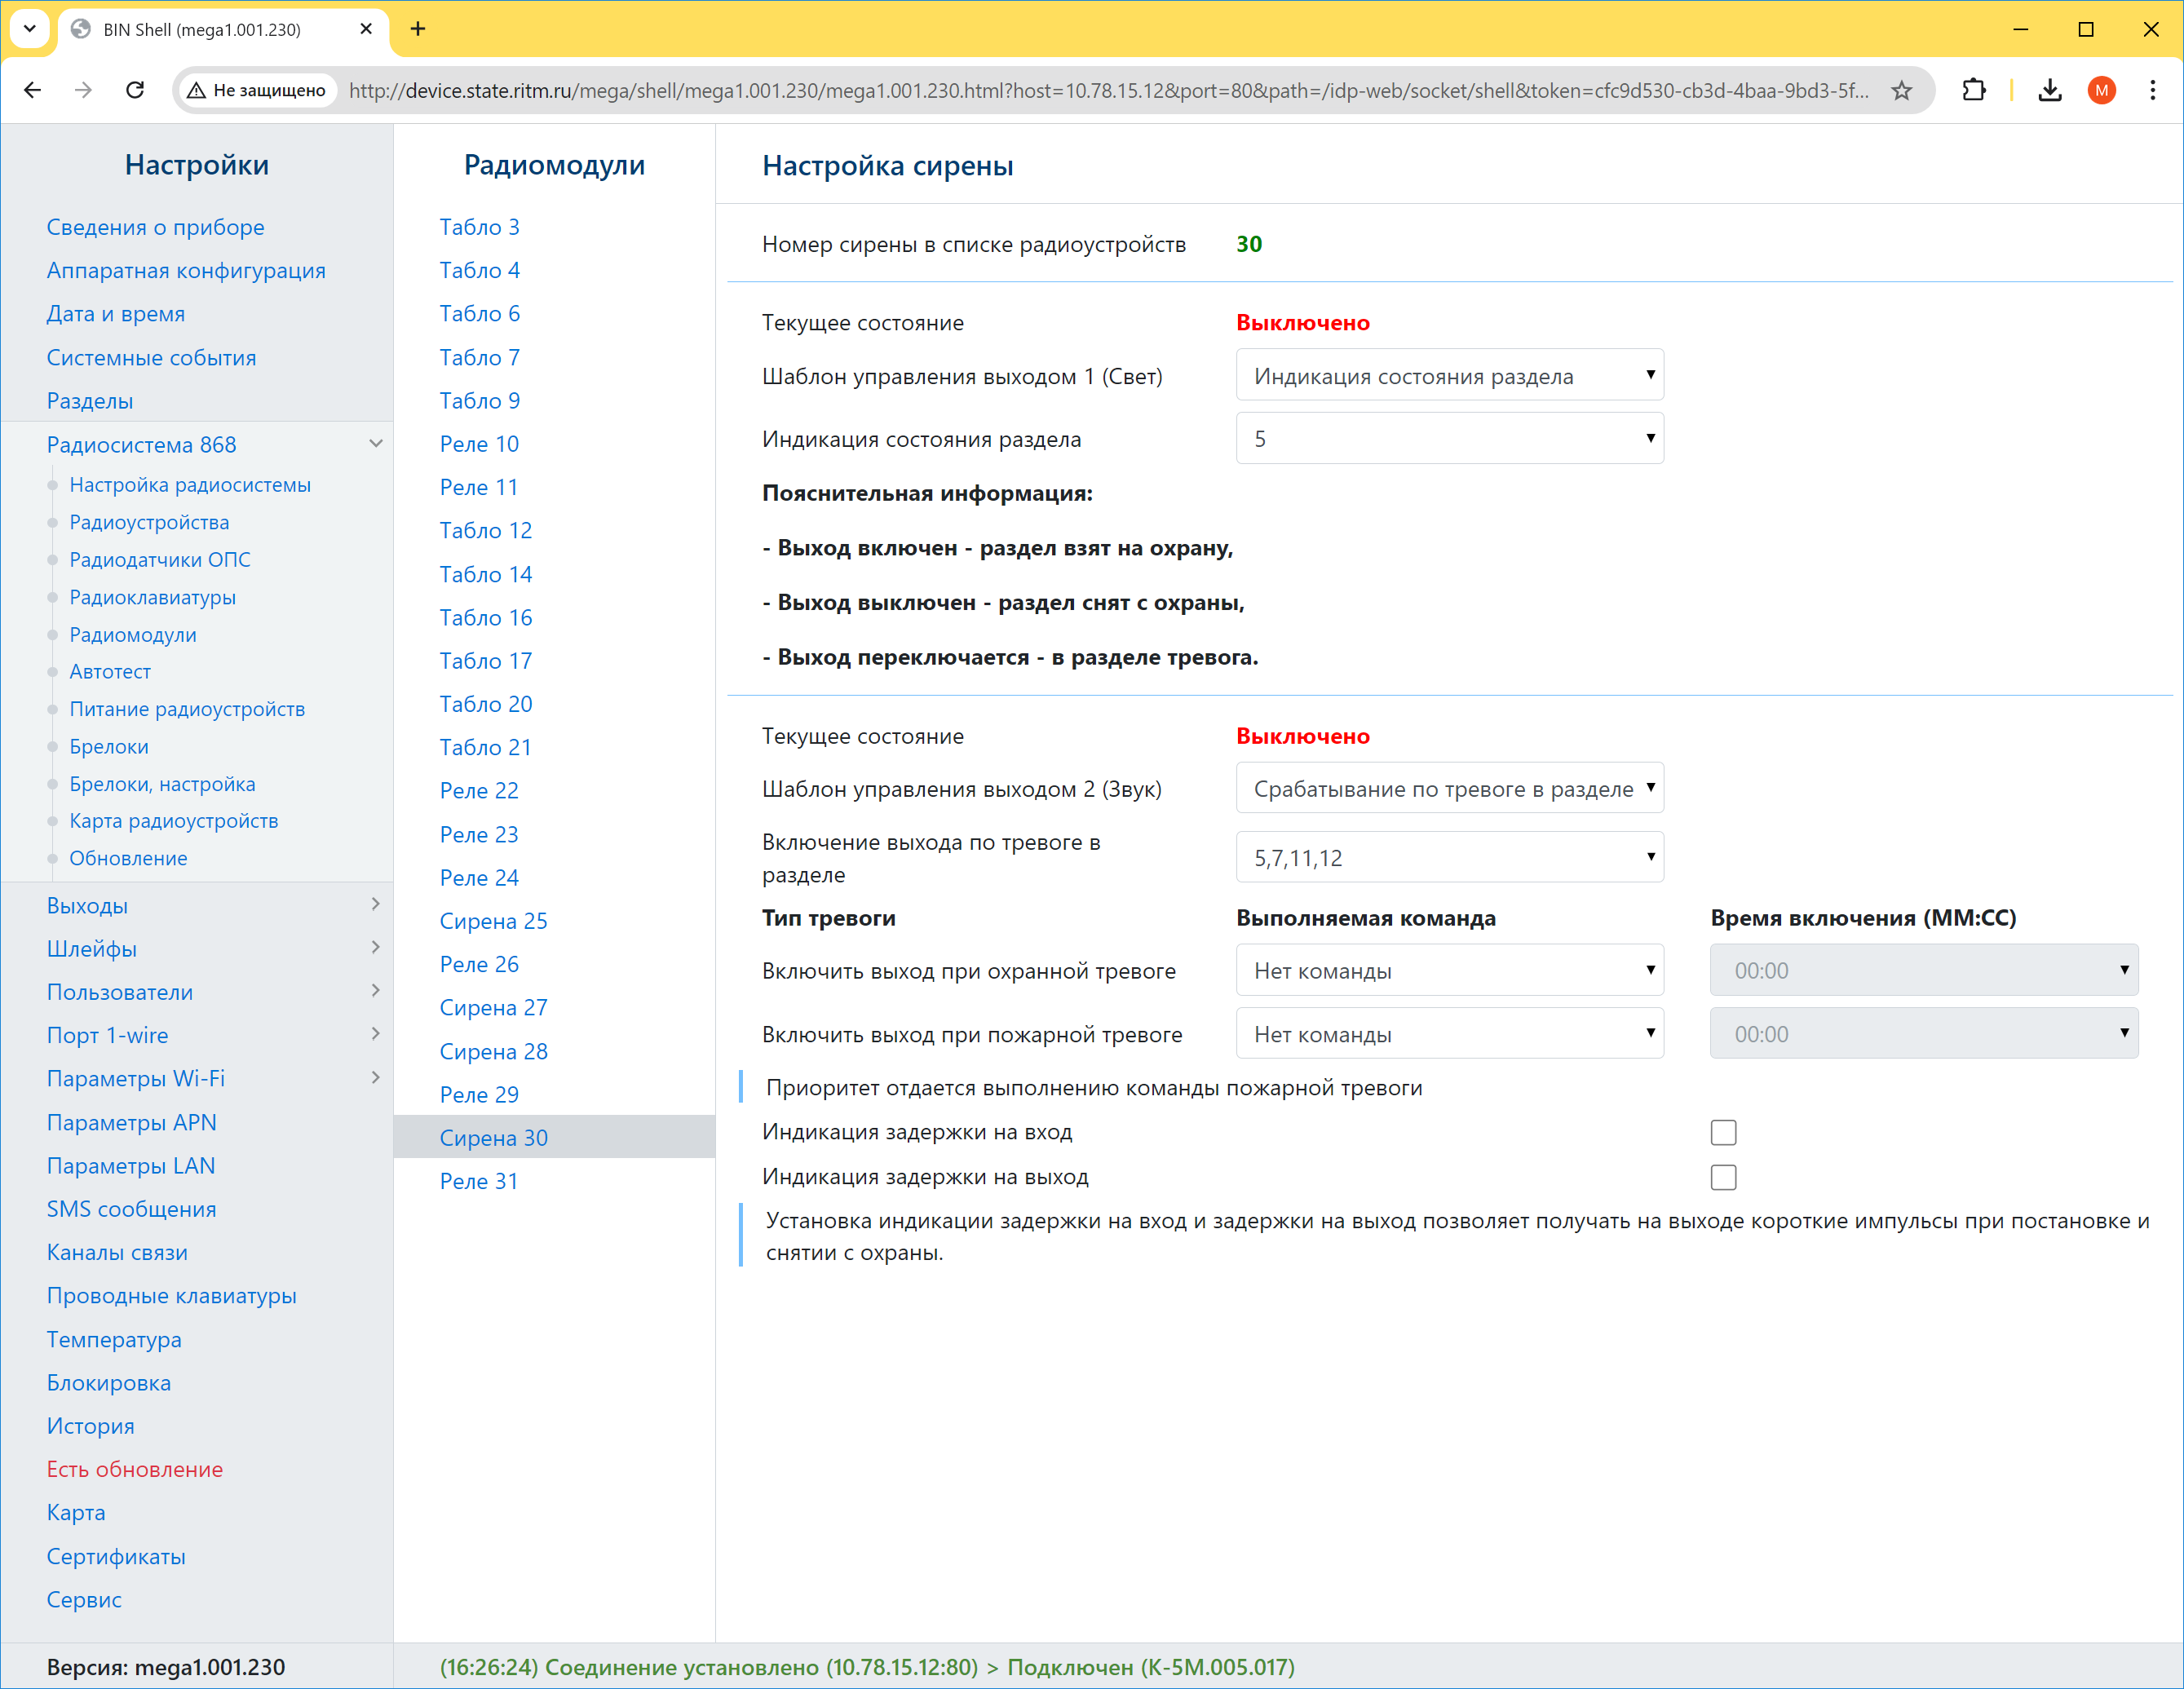Viewport: 2184px width, 1689px height.
Task: Expand the Шлейфы section chevron
Action: pyautogui.click(x=375, y=948)
